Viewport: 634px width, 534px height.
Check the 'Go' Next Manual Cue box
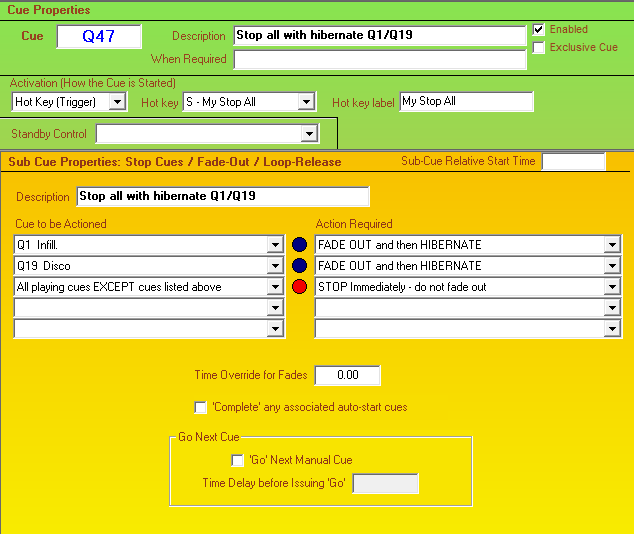[237, 460]
